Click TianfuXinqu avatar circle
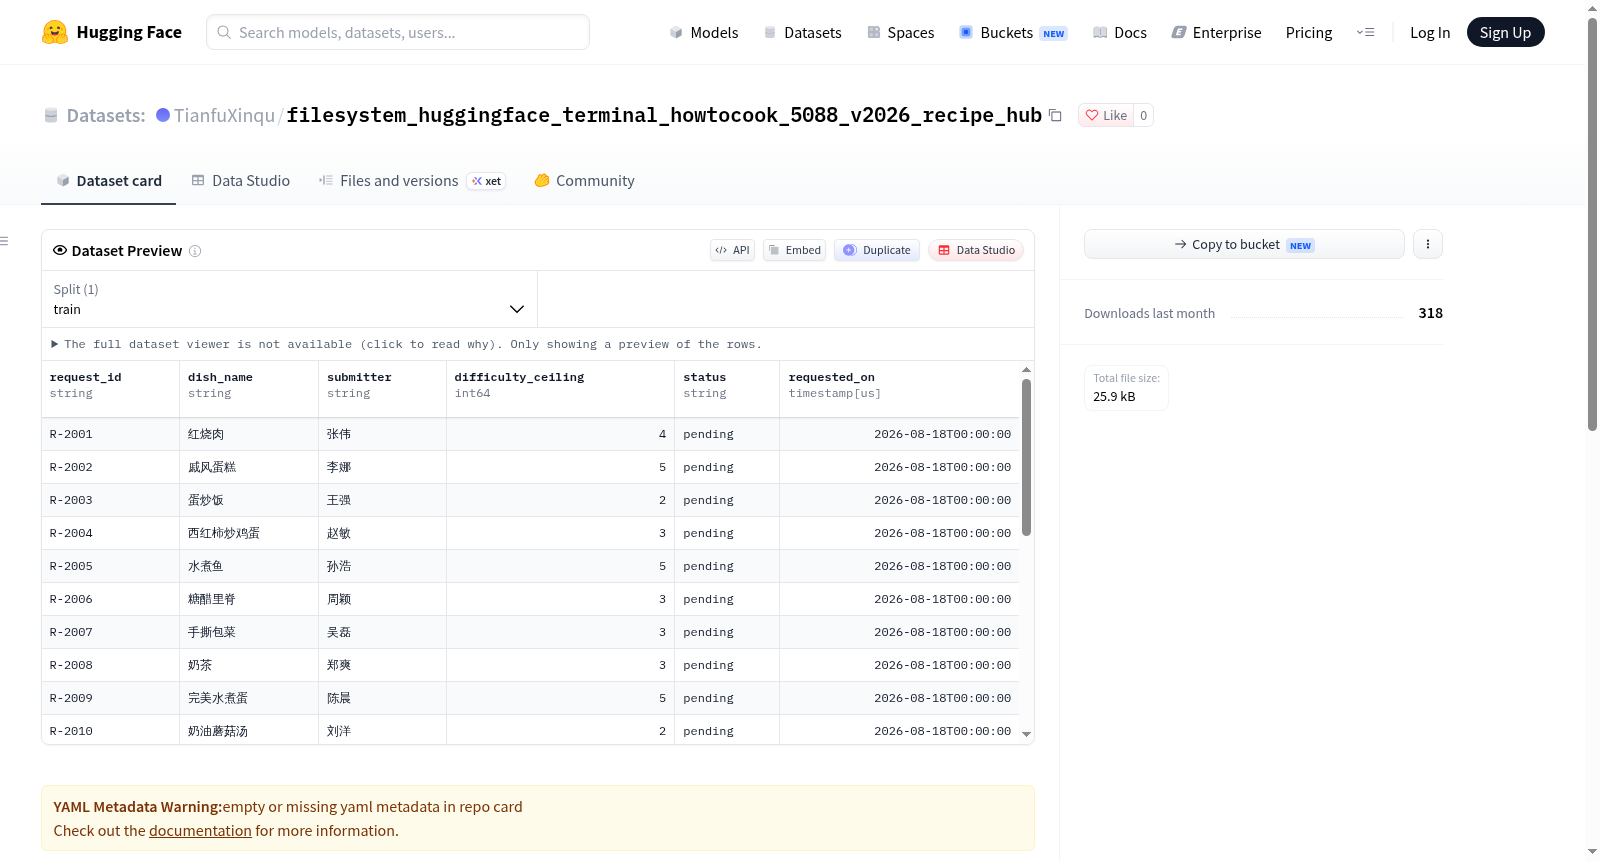The height and width of the screenshot is (861, 1600). pos(163,115)
